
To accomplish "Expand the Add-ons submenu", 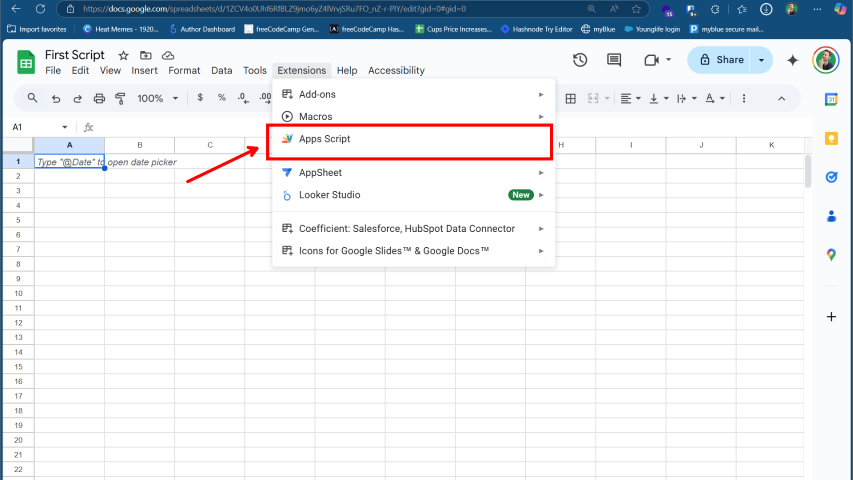I will pyautogui.click(x=413, y=94).
